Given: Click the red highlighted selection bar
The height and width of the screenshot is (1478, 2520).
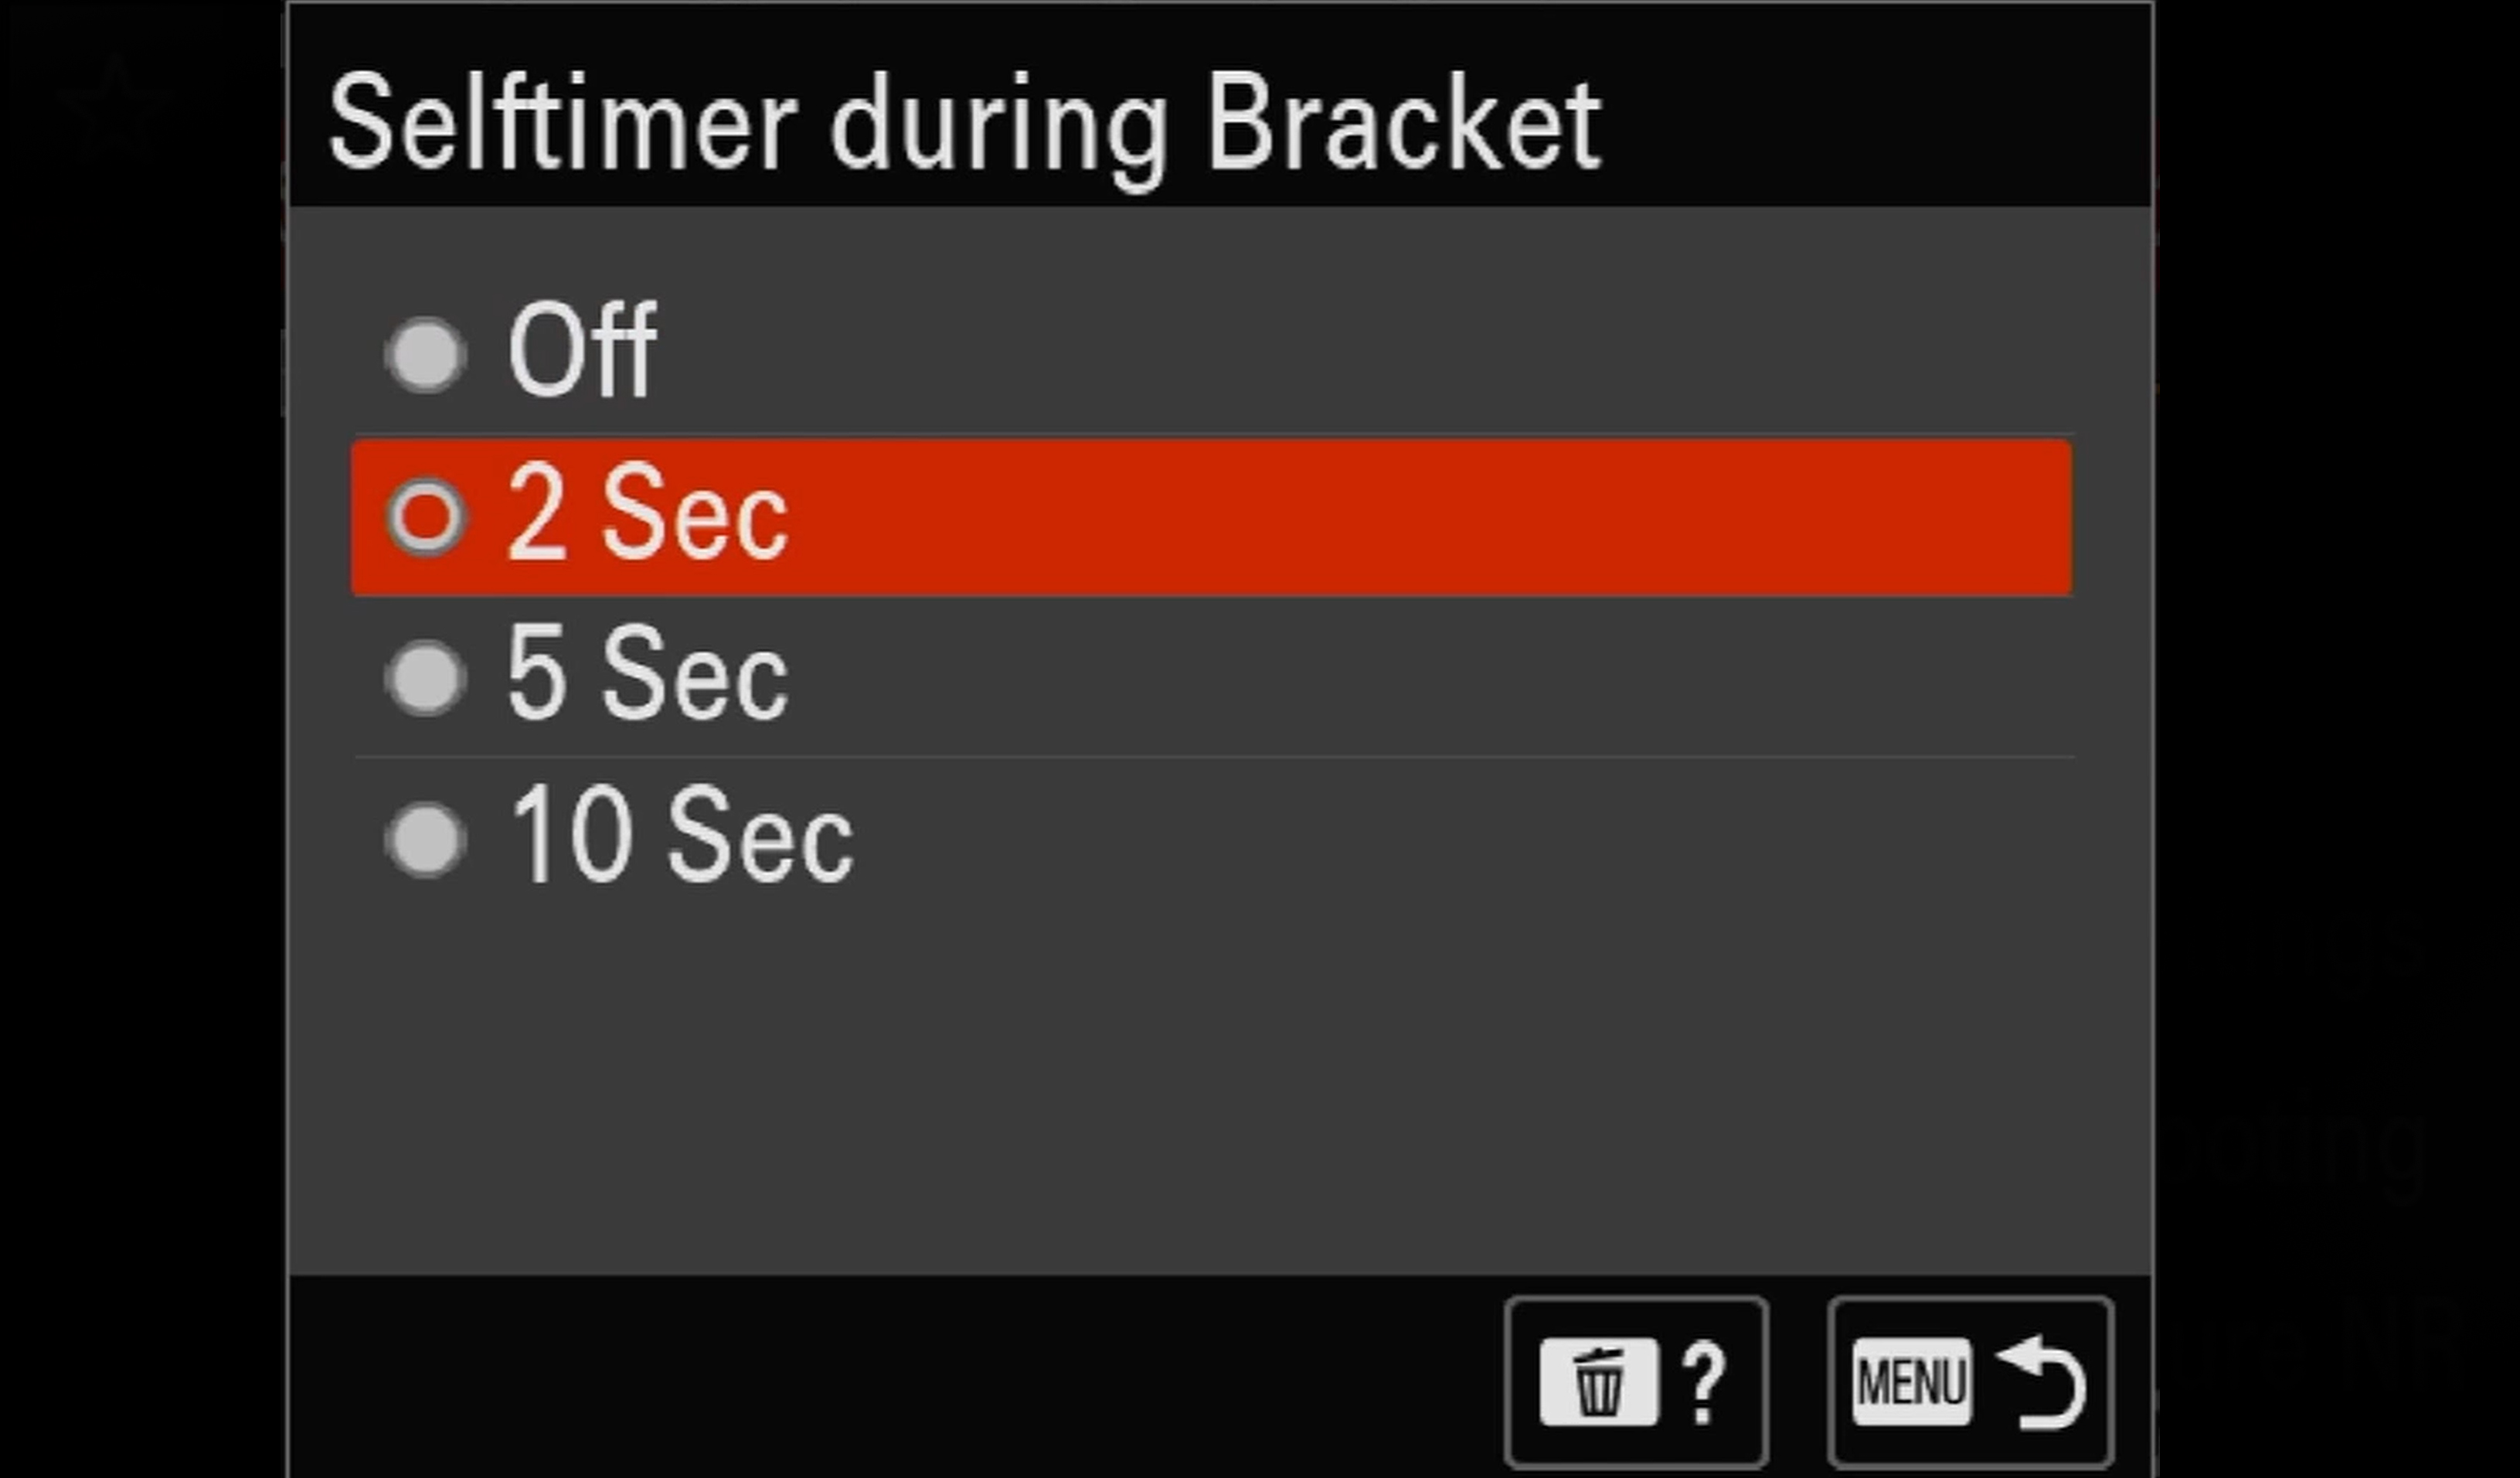Looking at the screenshot, I should pyautogui.click(x=1211, y=517).
